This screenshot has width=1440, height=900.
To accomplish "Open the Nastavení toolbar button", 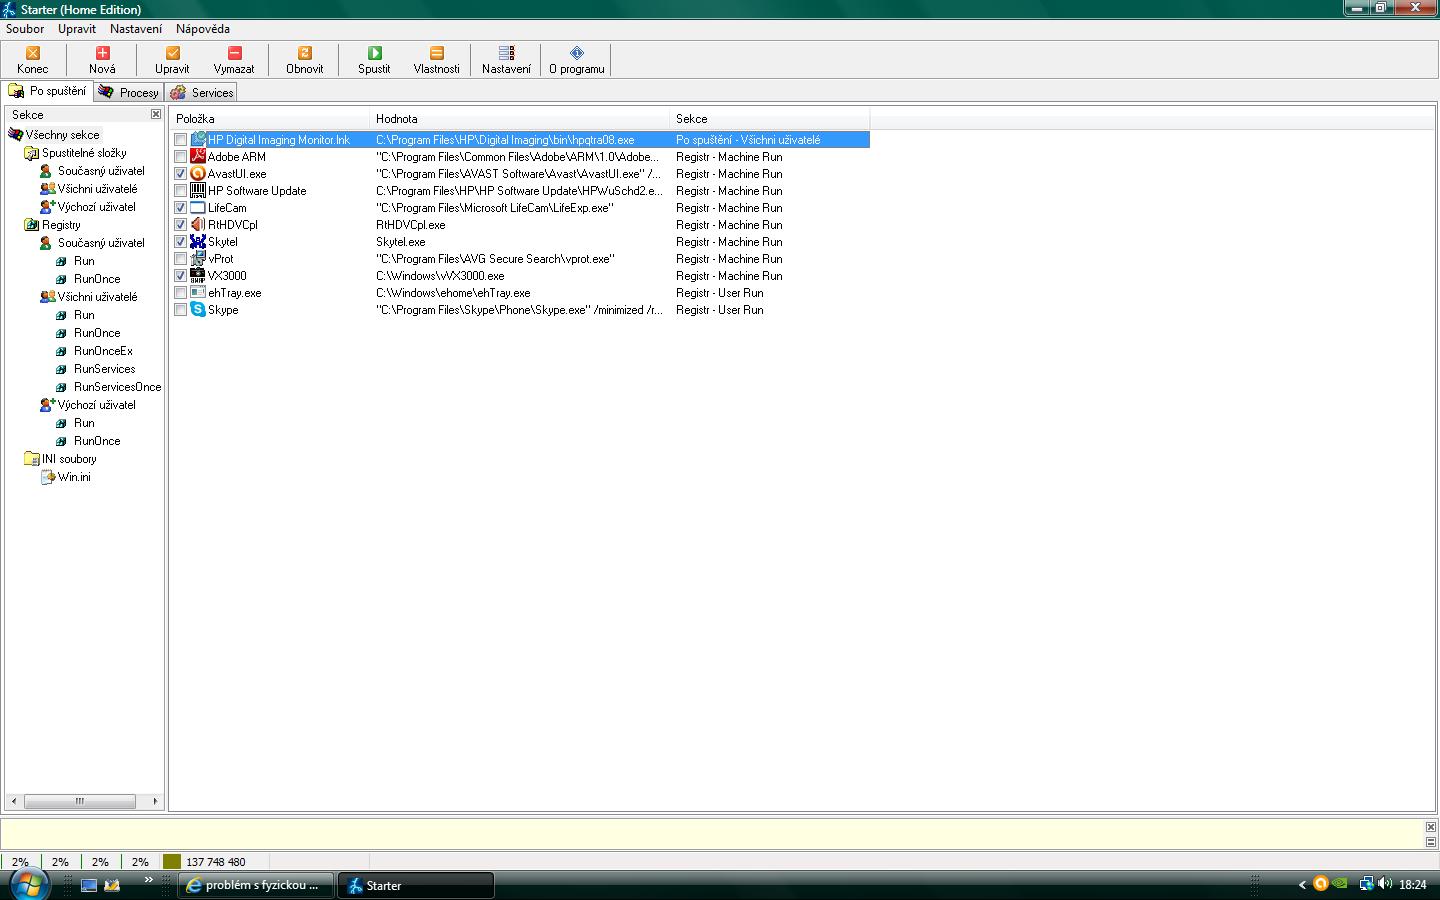I will coord(506,60).
